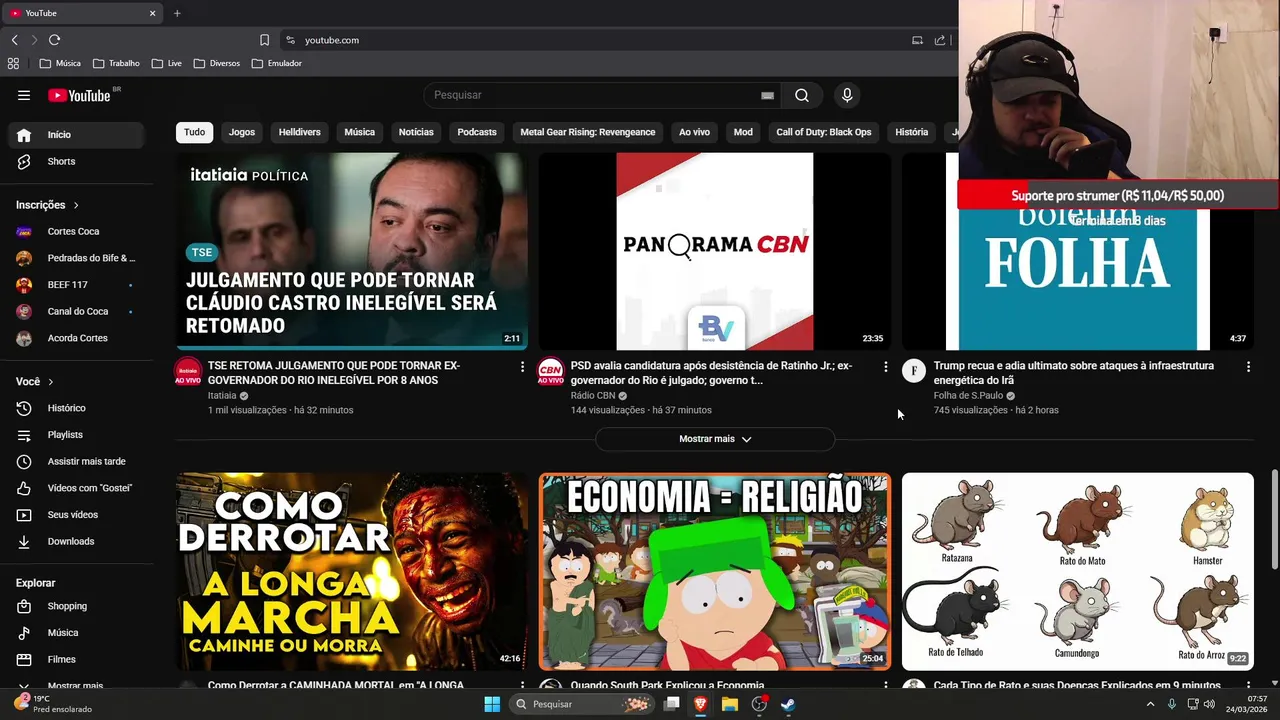Select the Helldivers filter chip
Screen dimensions: 1280x720
(299, 132)
